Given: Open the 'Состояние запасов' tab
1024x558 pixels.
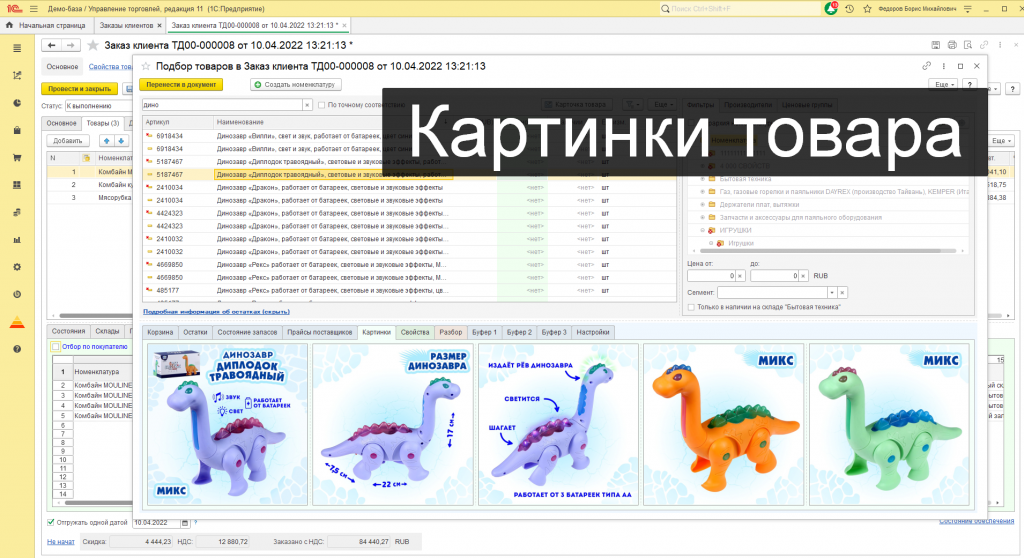Looking at the screenshot, I should 247,332.
